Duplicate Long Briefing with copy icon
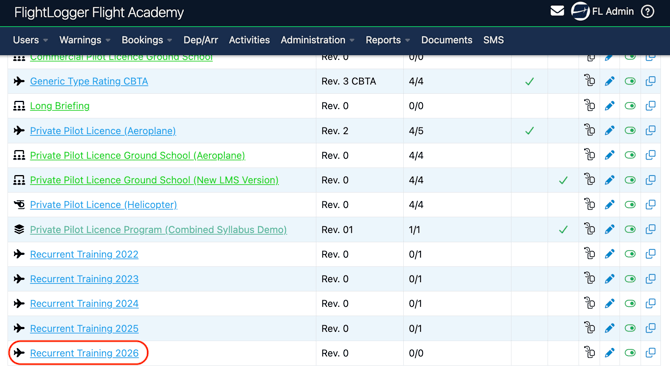The height and width of the screenshot is (372, 670). (650, 105)
